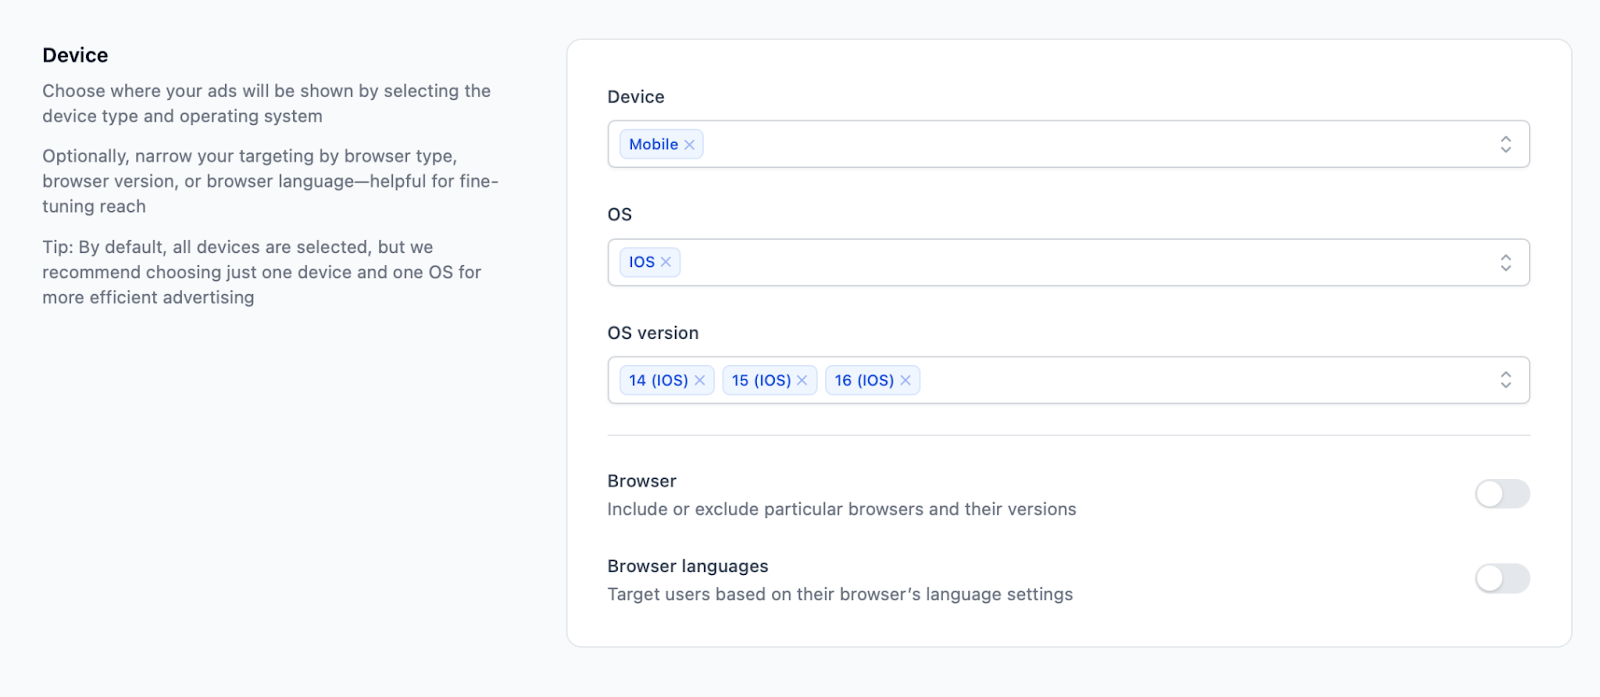Open the OS dropdown via chevron arrows

1505,263
